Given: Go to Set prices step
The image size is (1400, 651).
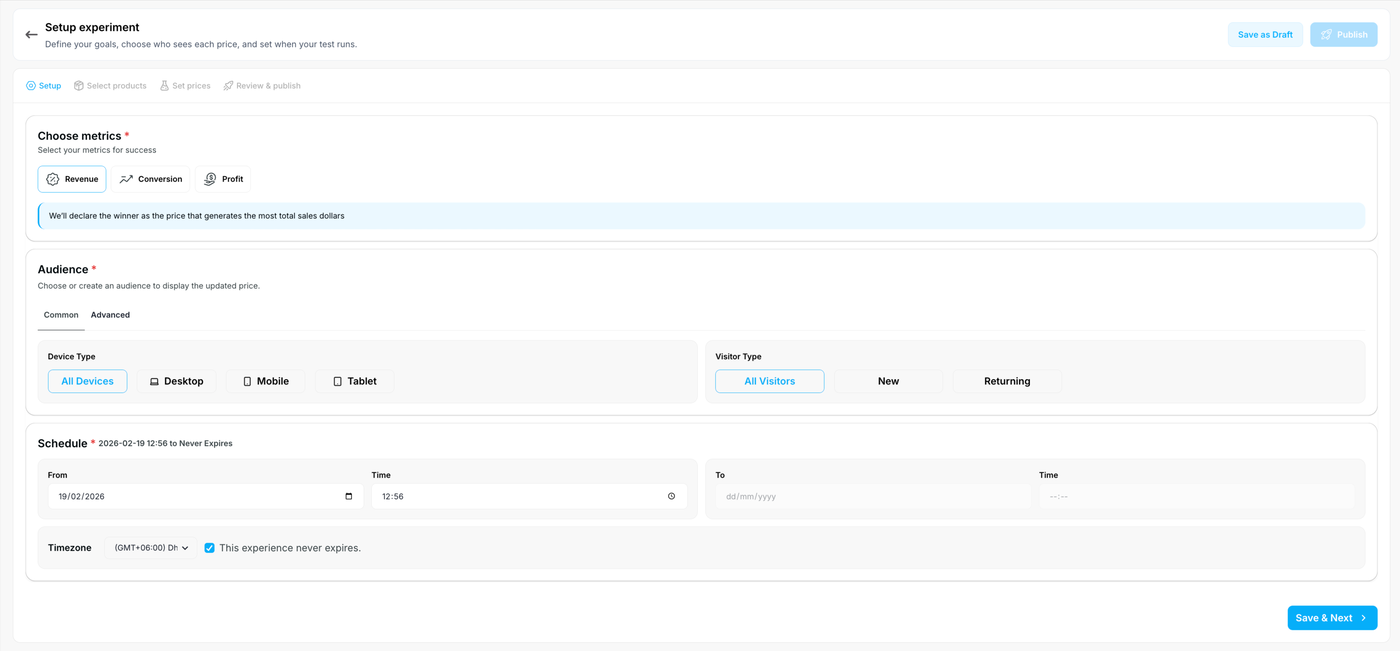Looking at the screenshot, I should pyautogui.click(x=185, y=86).
